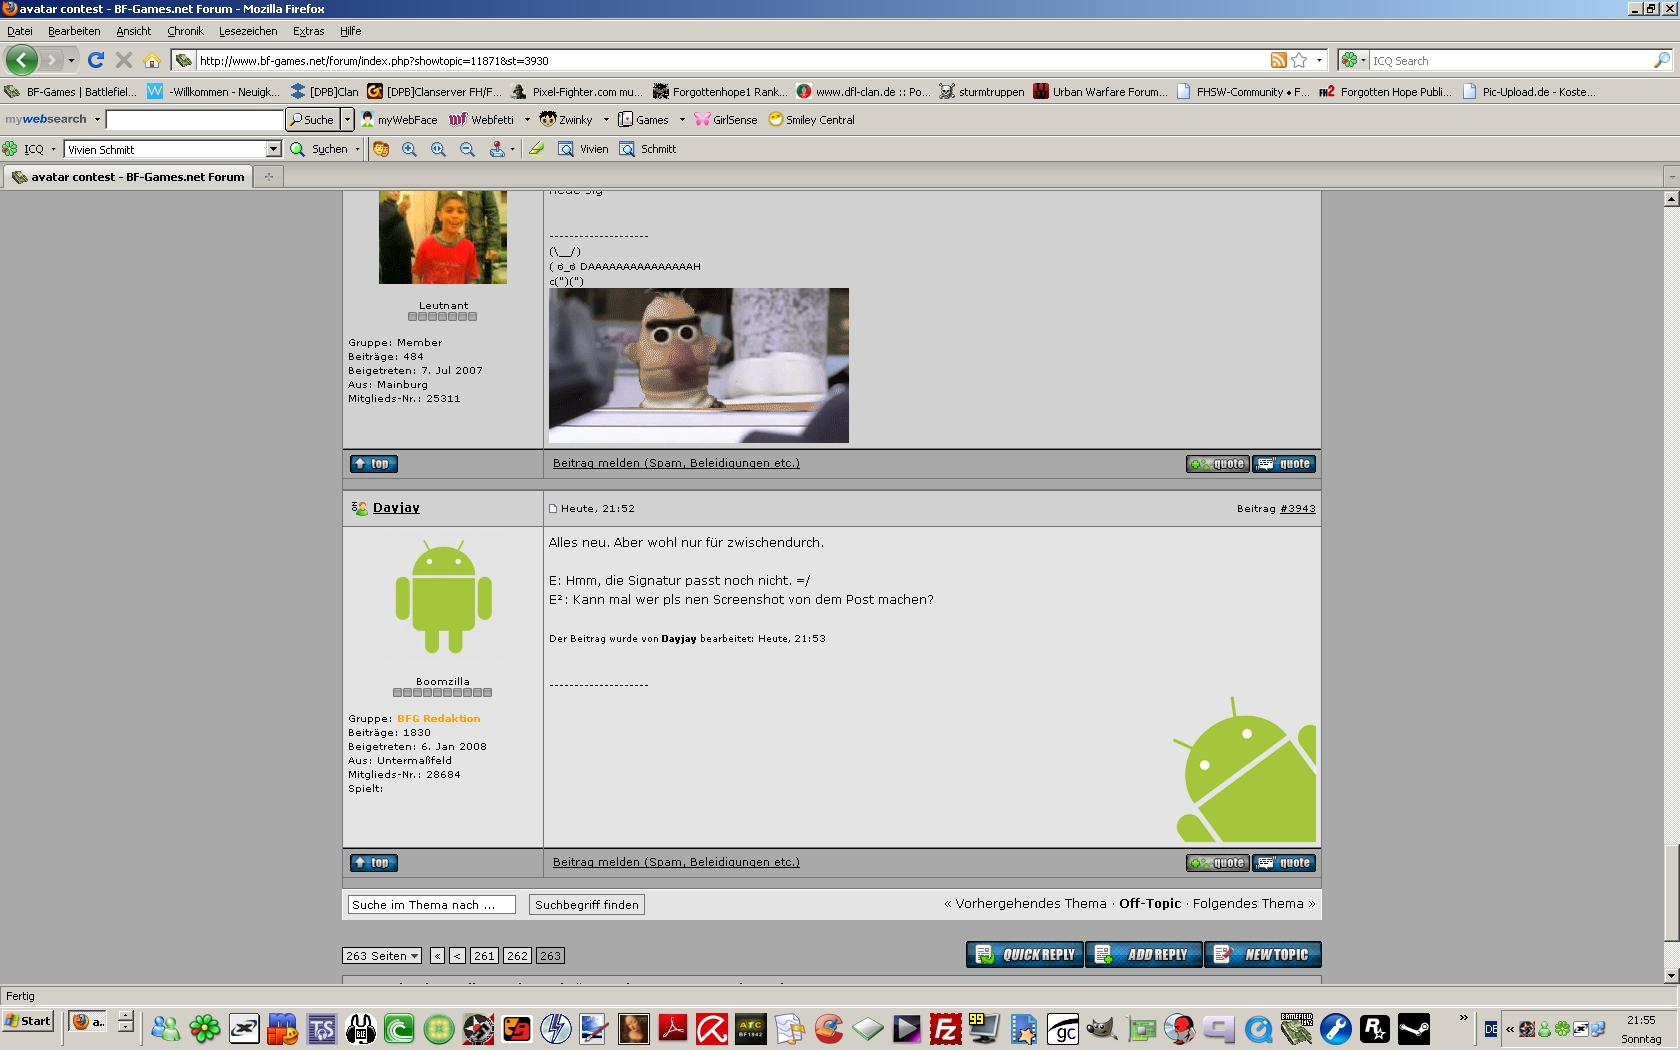The width and height of the screenshot is (1680, 1050).
Task: Focus the Suche im Thema nach field
Action: [431, 905]
